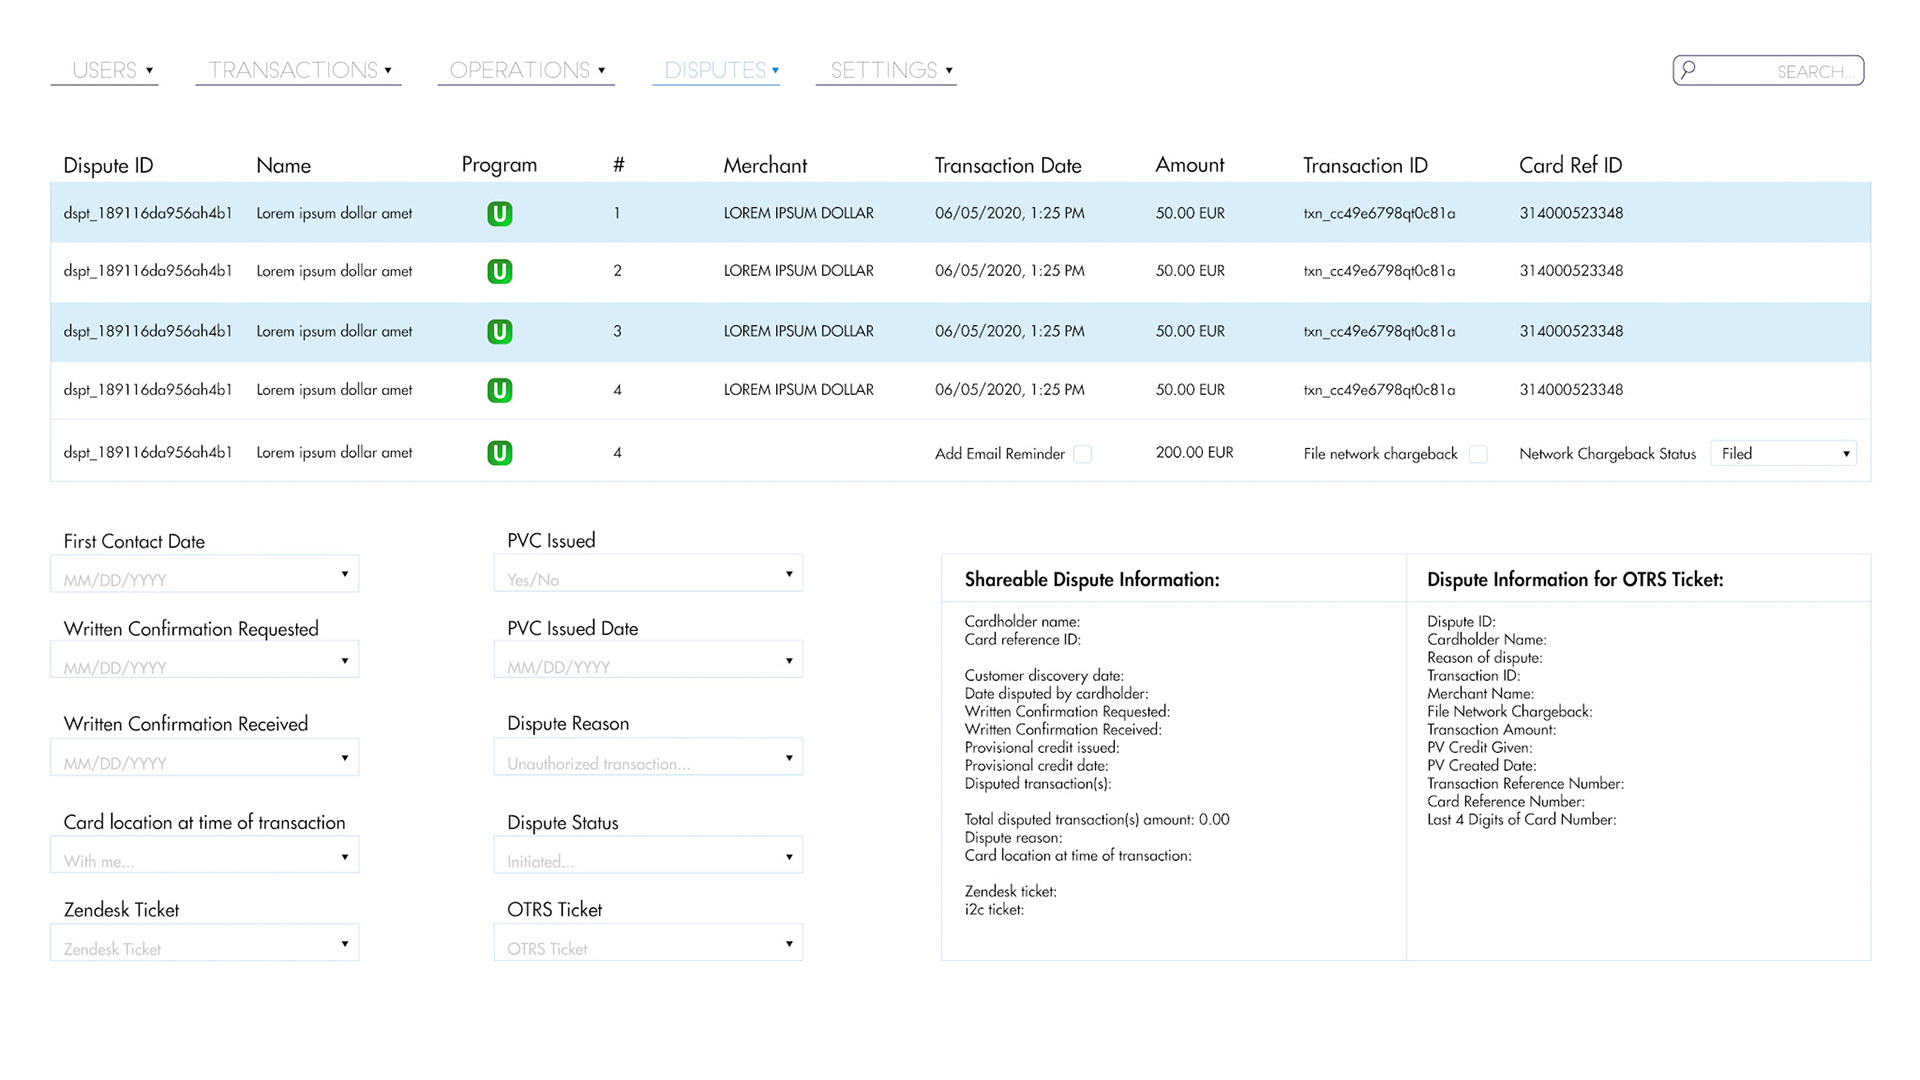1920x1080 pixels.
Task: Open the Network Chargeback Status dropdown
Action: click(1783, 453)
